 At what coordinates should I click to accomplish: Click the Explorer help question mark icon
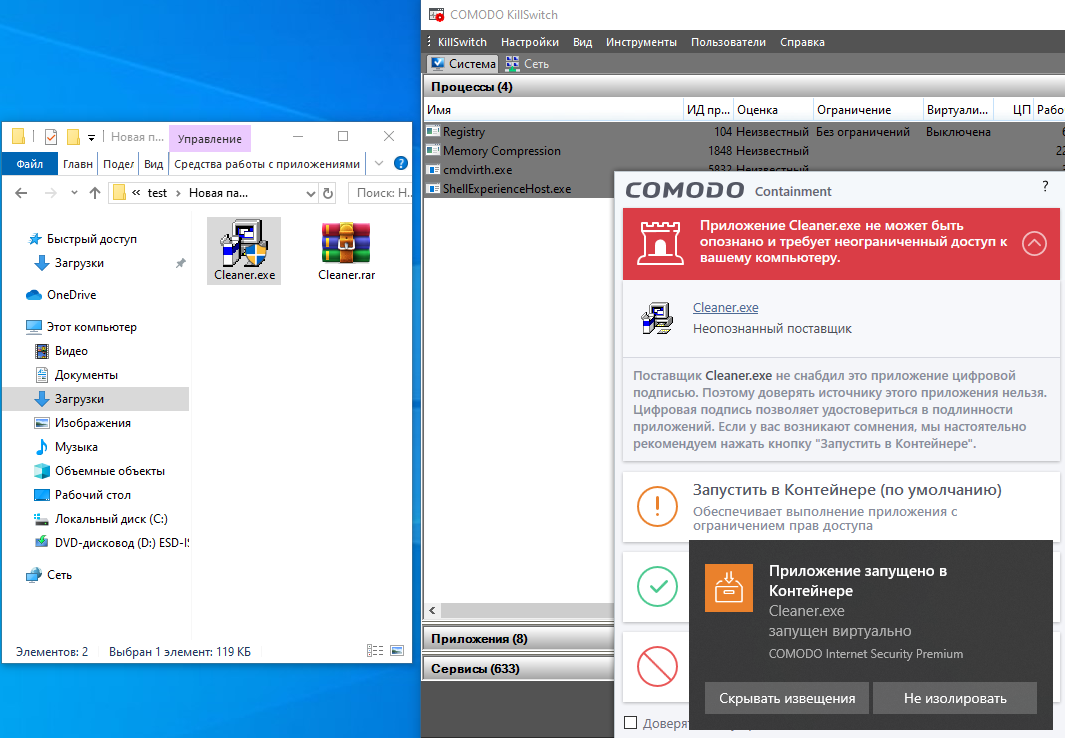coord(401,163)
